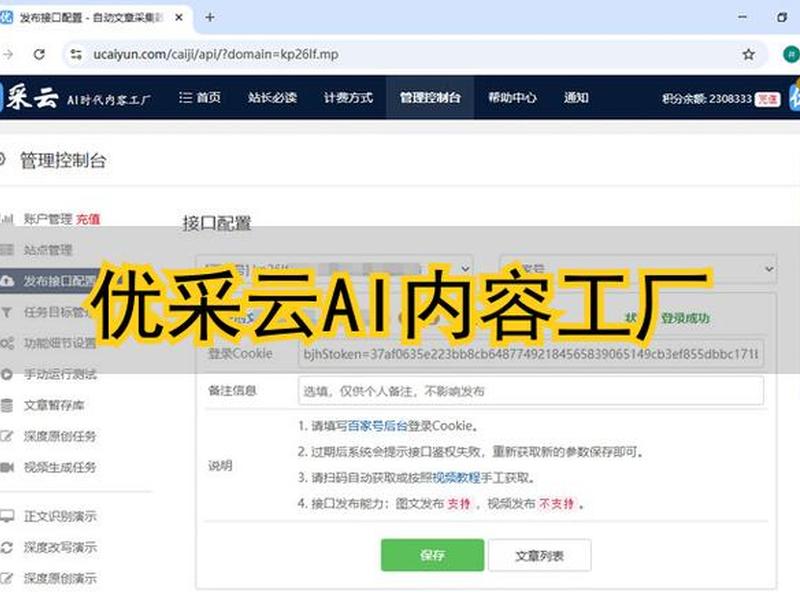
Task: Open 深度改写演示 in the sidebar
Action: 60,547
